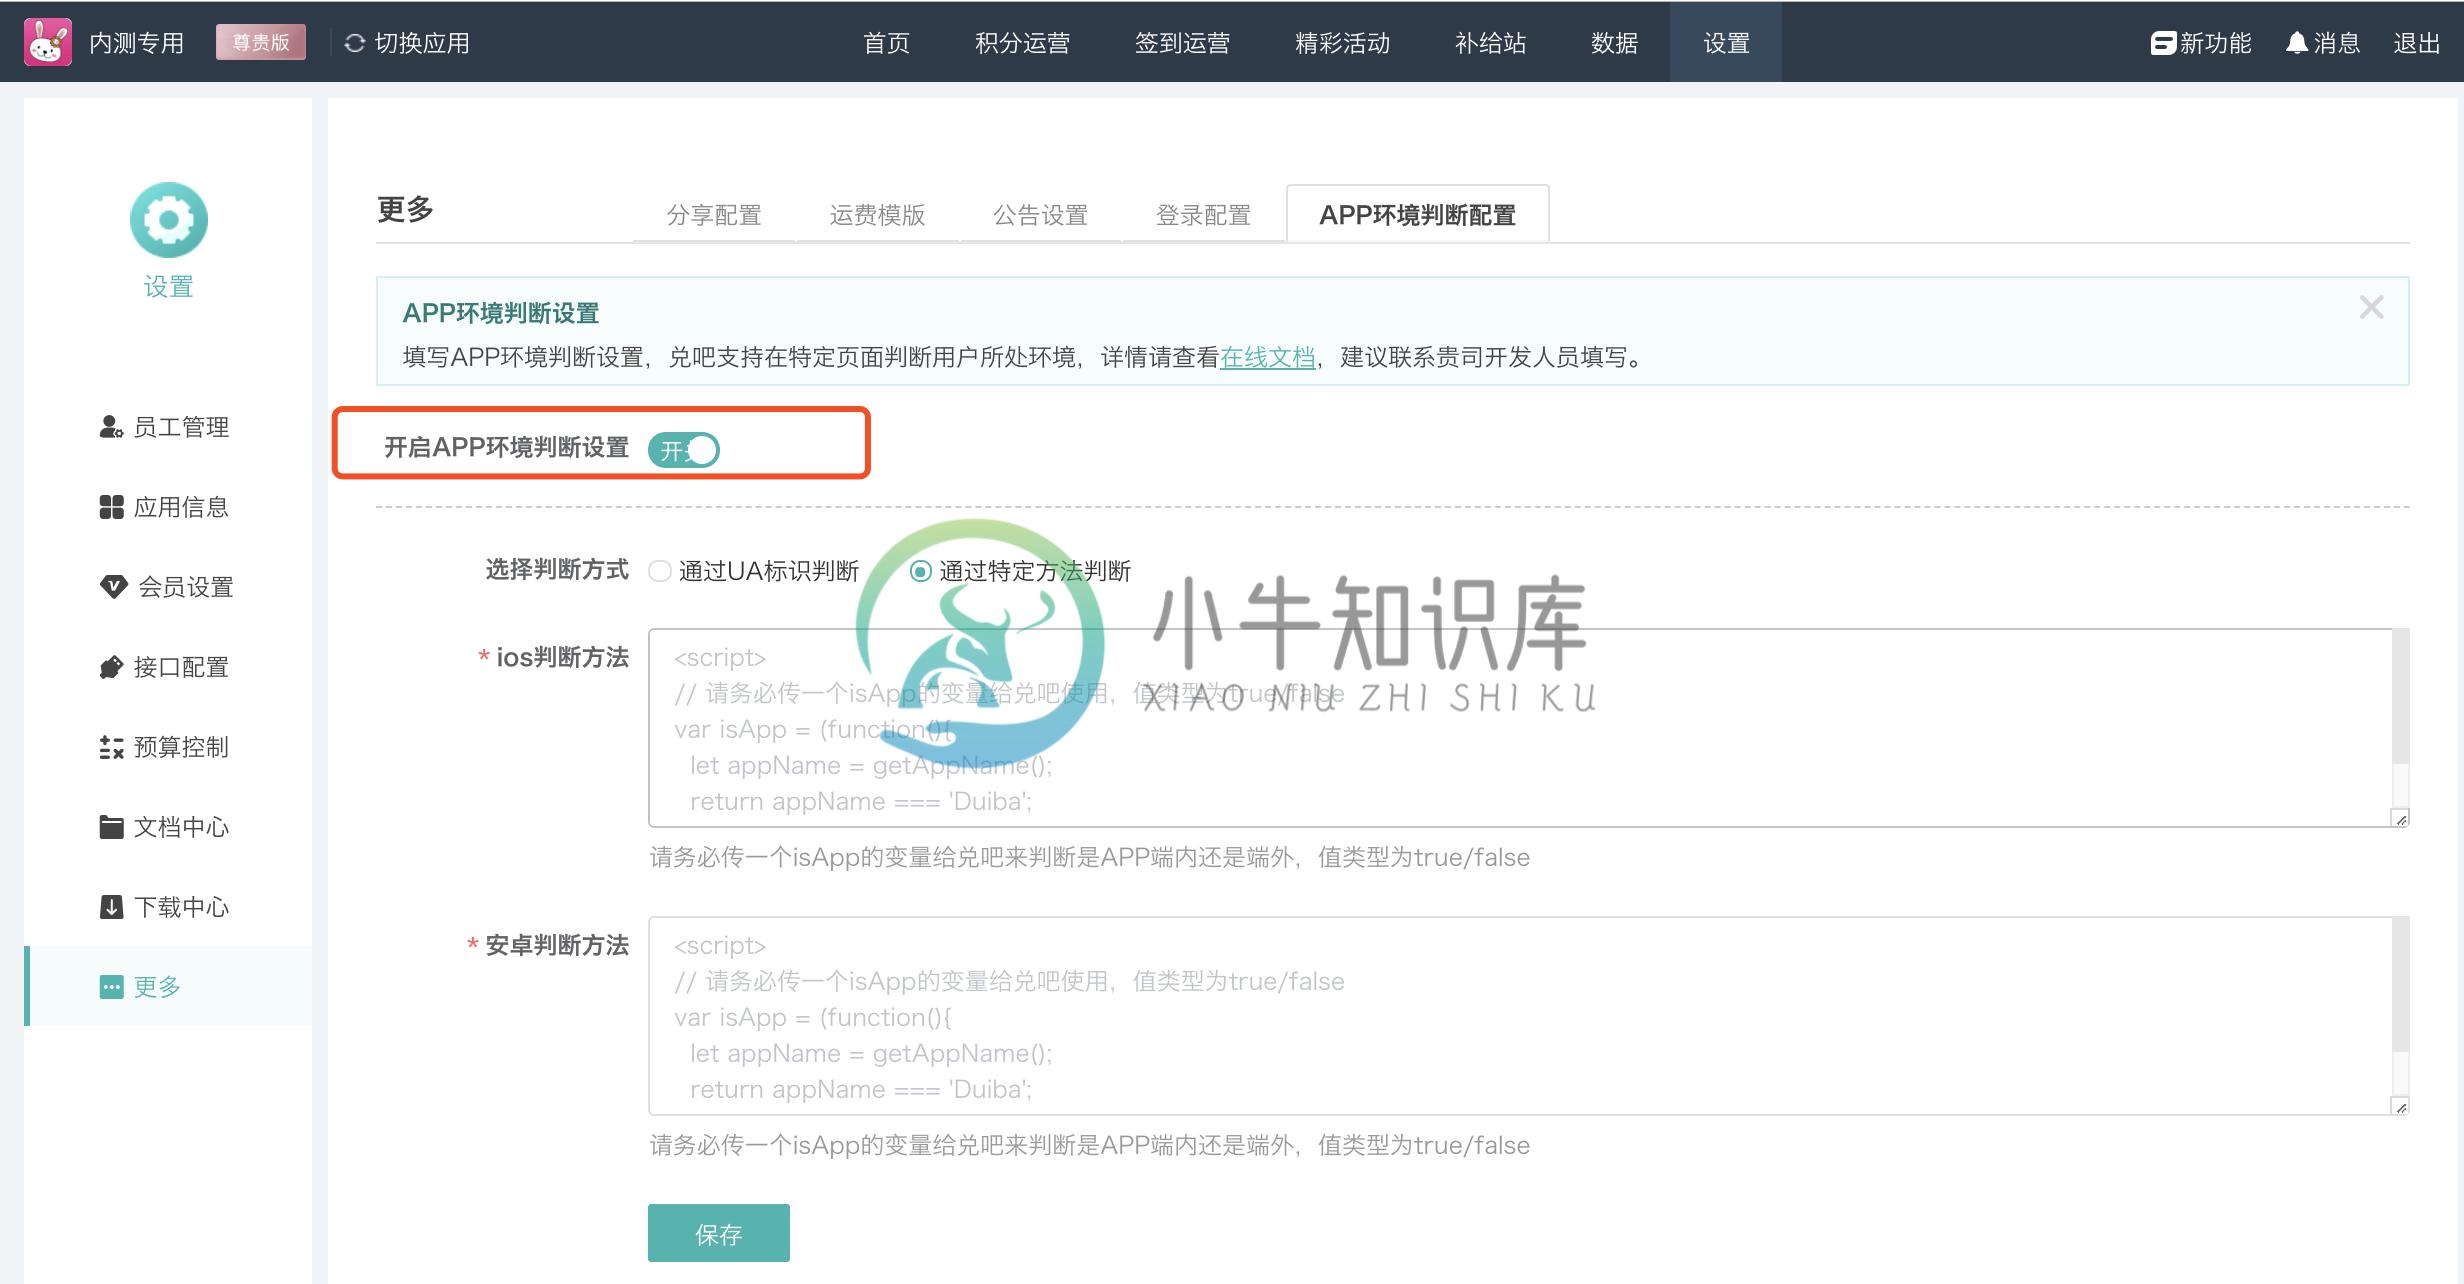The height and width of the screenshot is (1284, 2464).
Task: Open 接口配置 in sidebar
Action: pyautogui.click(x=181, y=667)
